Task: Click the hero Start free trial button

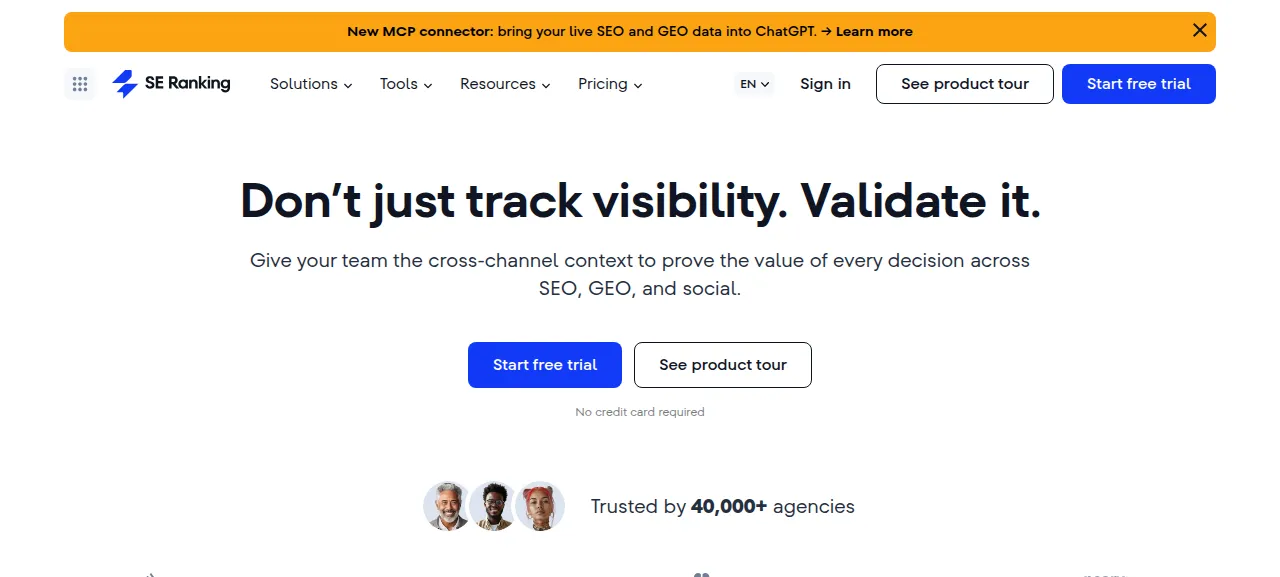Action: coord(545,365)
